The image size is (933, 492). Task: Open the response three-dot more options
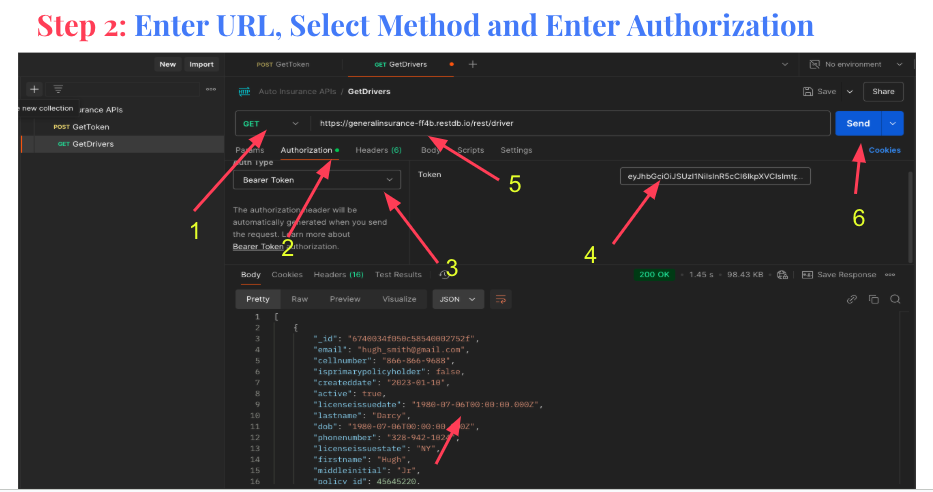tap(890, 275)
